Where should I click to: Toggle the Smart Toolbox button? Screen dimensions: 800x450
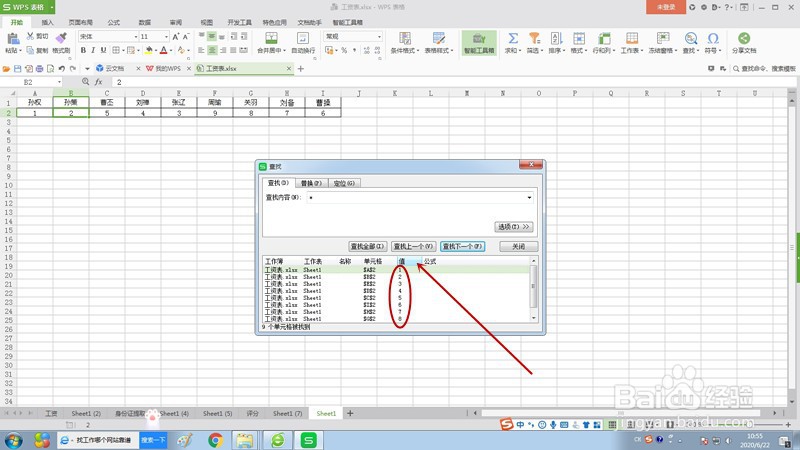pyautogui.click(x=479, y=43)
